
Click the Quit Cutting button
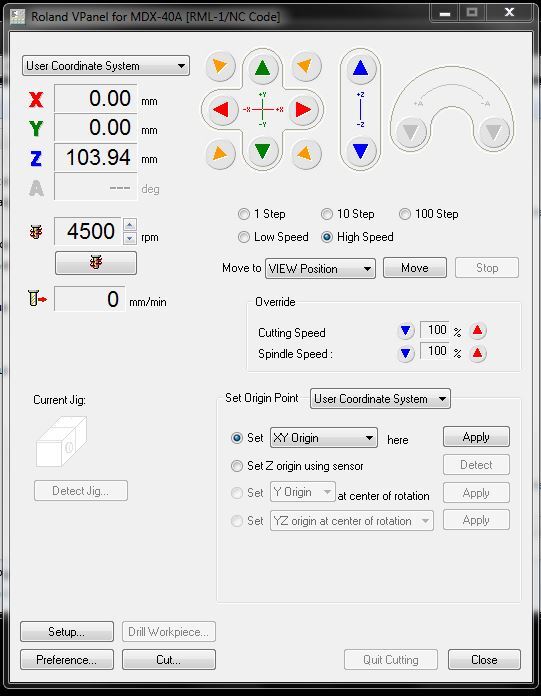pos(391,660)
